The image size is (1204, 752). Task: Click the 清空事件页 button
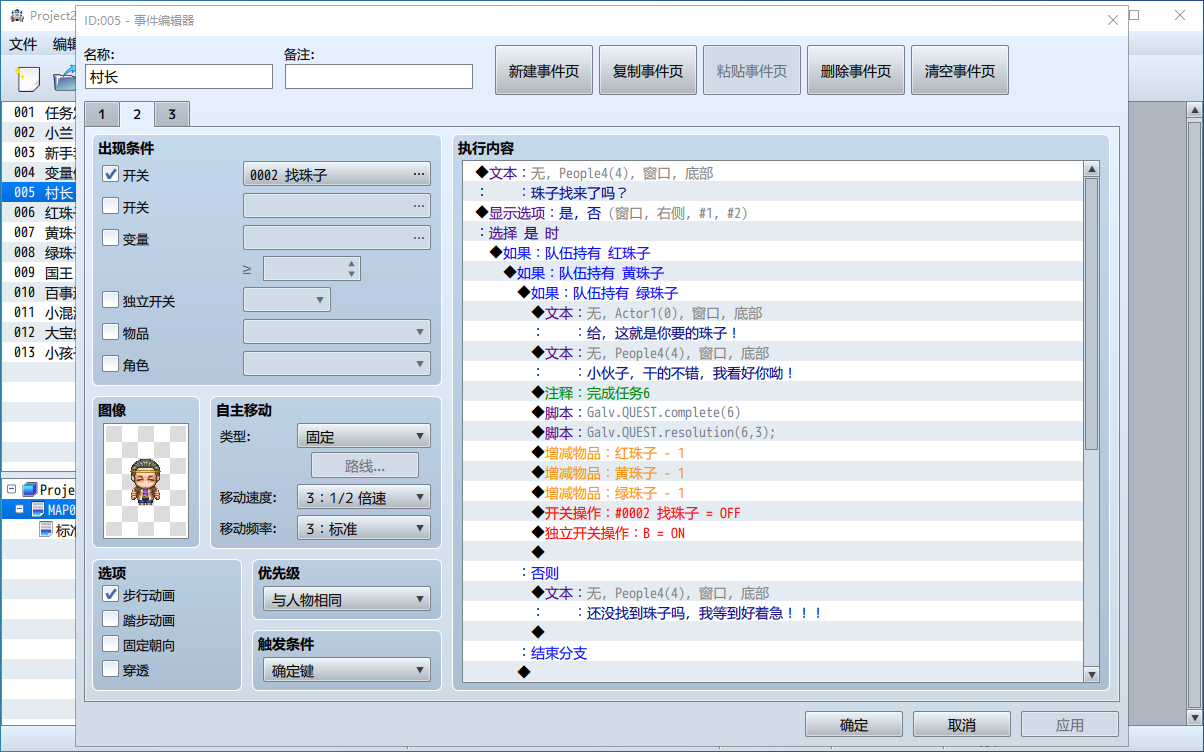(x=960, y=71)
